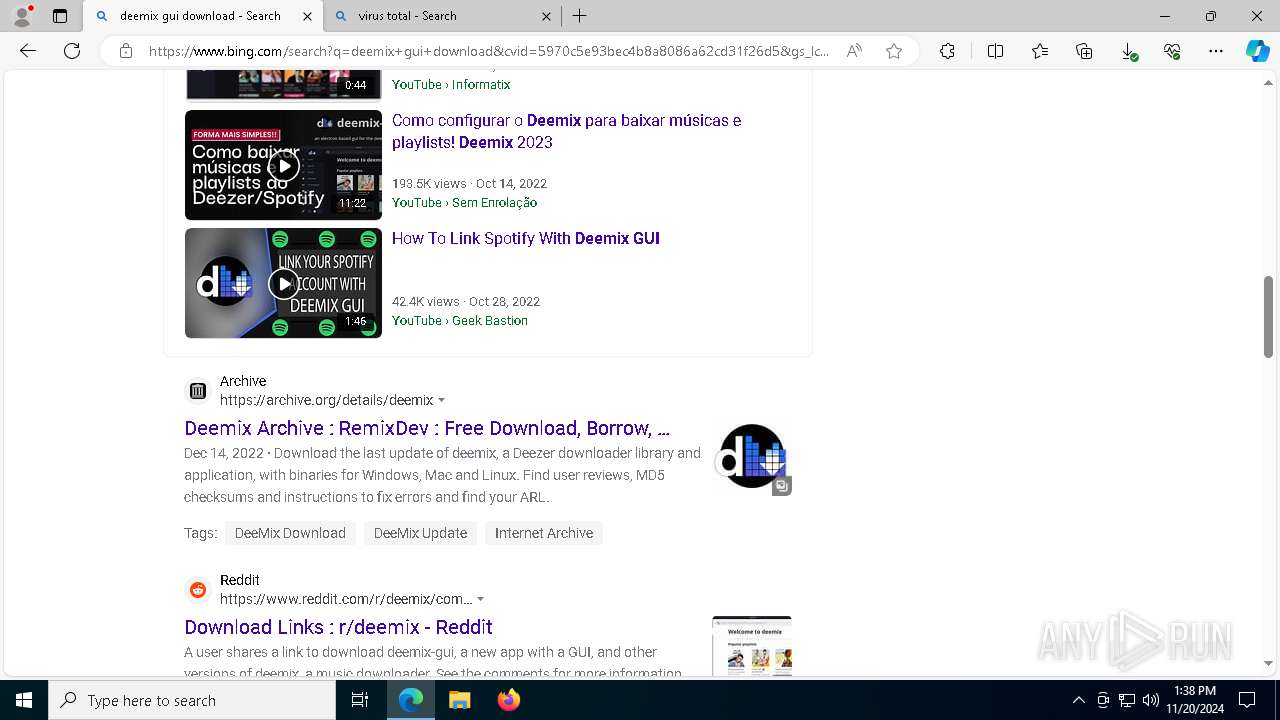Viewport: 1280px width, 720px height.
Task: Open Browser essentials
Action: pyautogui.click(x=1172, y=51)
